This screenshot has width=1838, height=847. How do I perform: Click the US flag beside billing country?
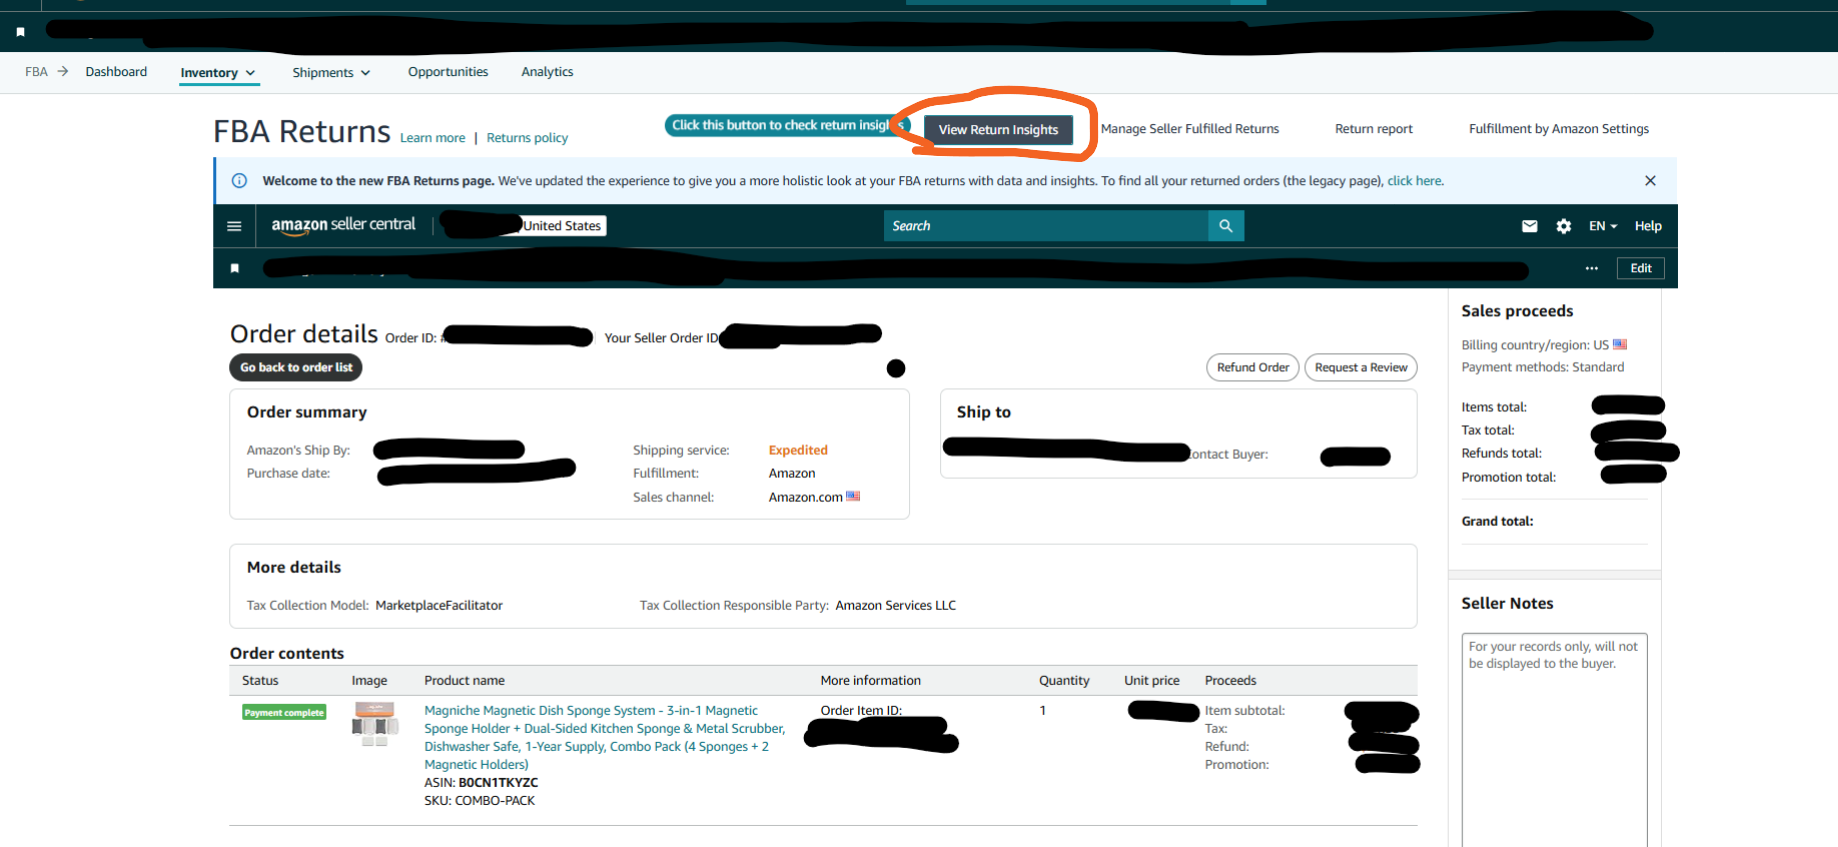[x=1620, y=344]
